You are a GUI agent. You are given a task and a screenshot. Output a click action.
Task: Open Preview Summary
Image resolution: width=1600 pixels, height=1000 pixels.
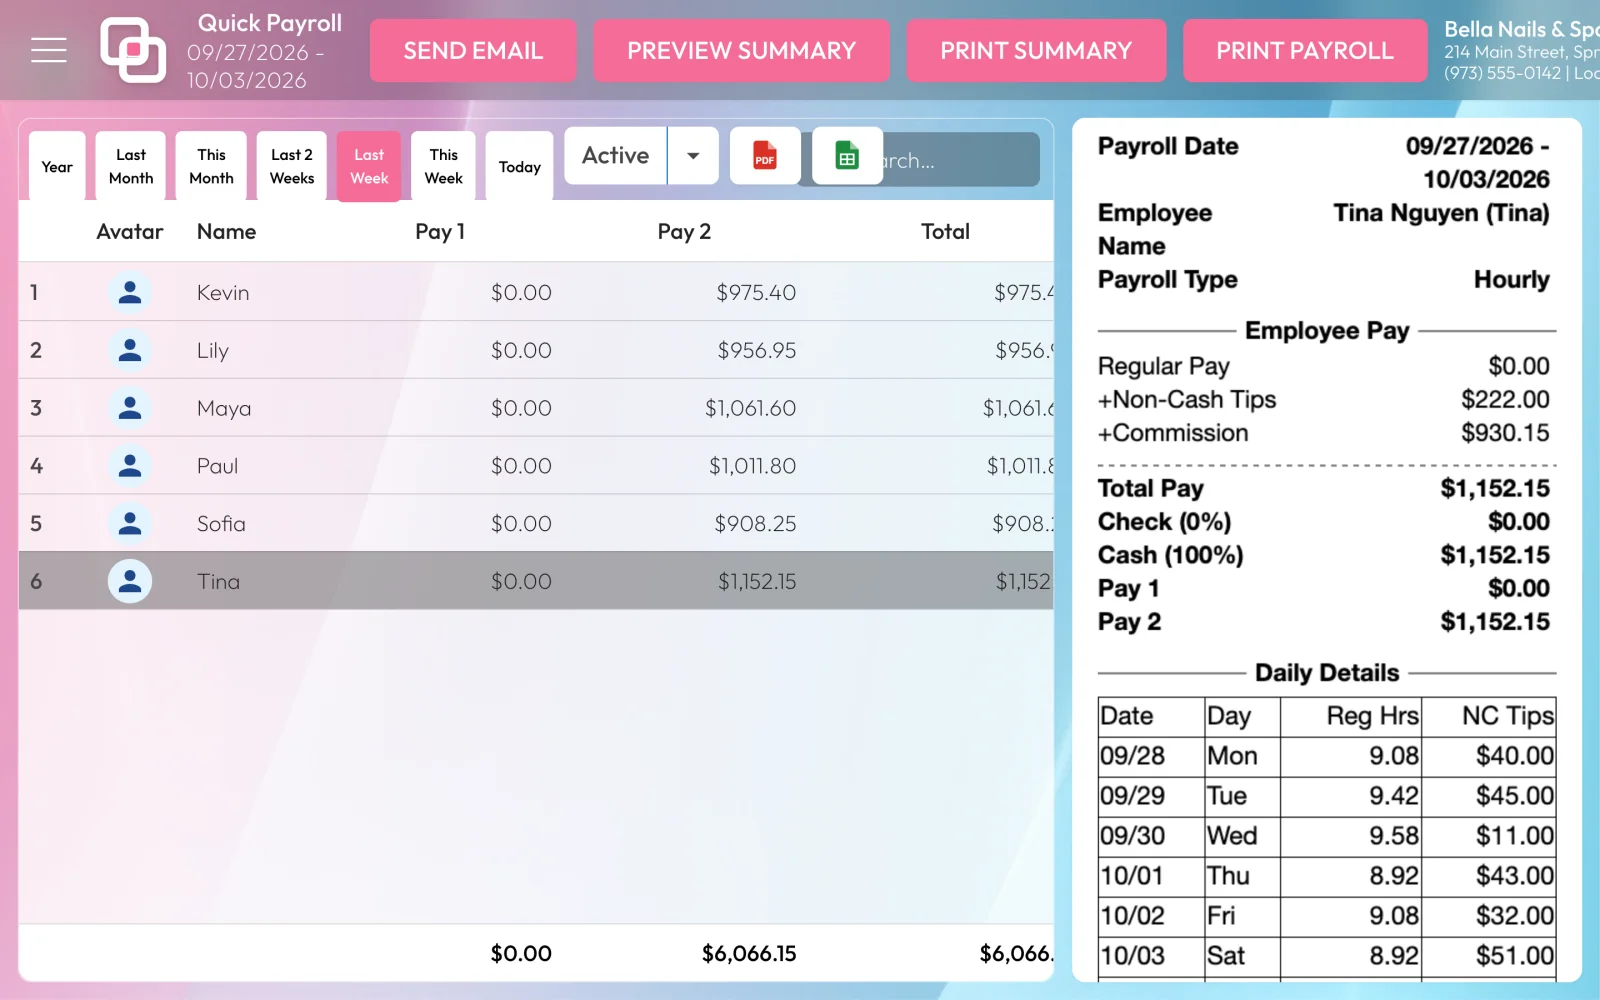[741, 51]
